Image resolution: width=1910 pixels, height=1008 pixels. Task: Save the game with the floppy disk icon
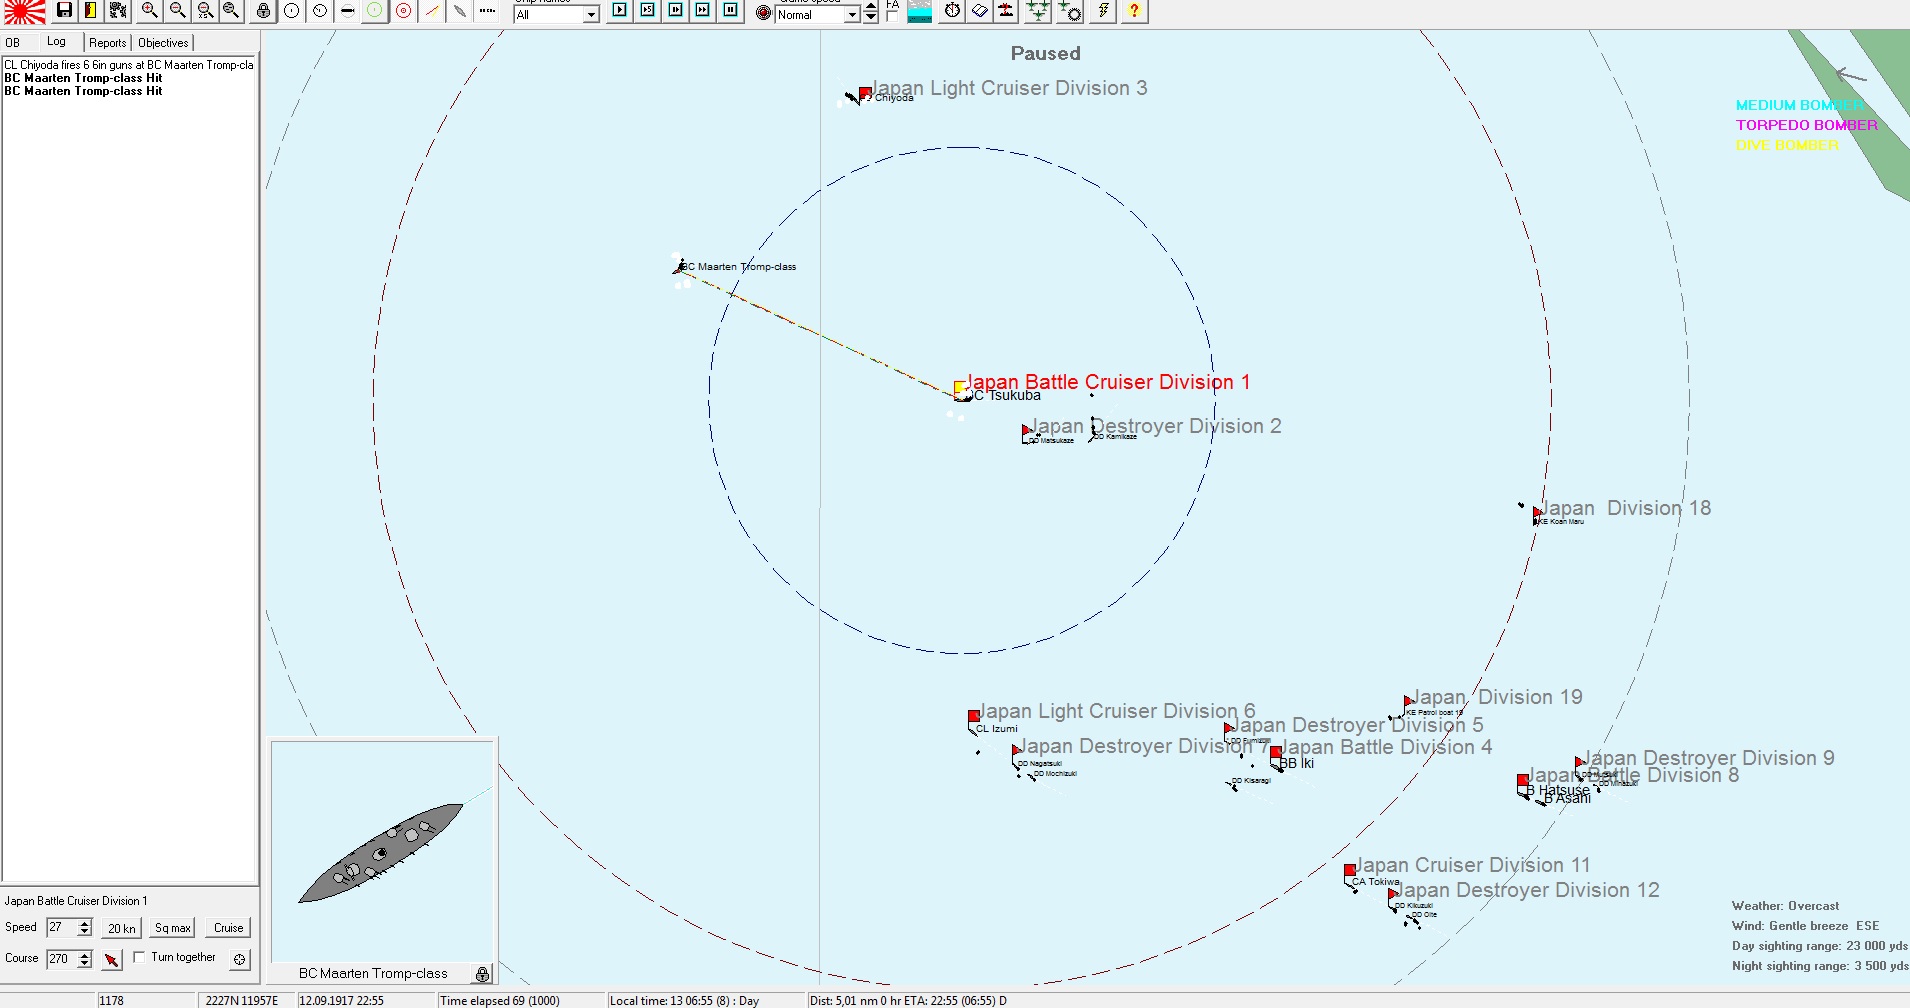pos(64,11)
